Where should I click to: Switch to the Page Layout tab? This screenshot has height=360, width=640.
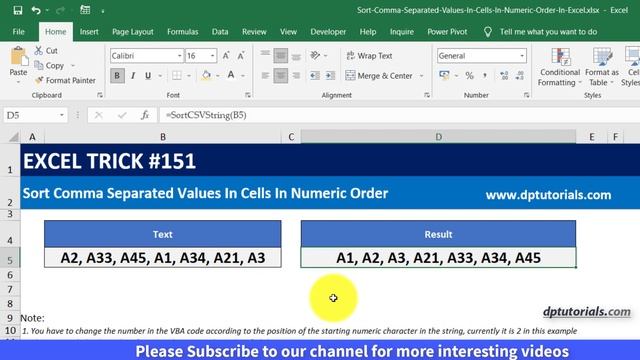pyautogui.click(x=133, y=32)
